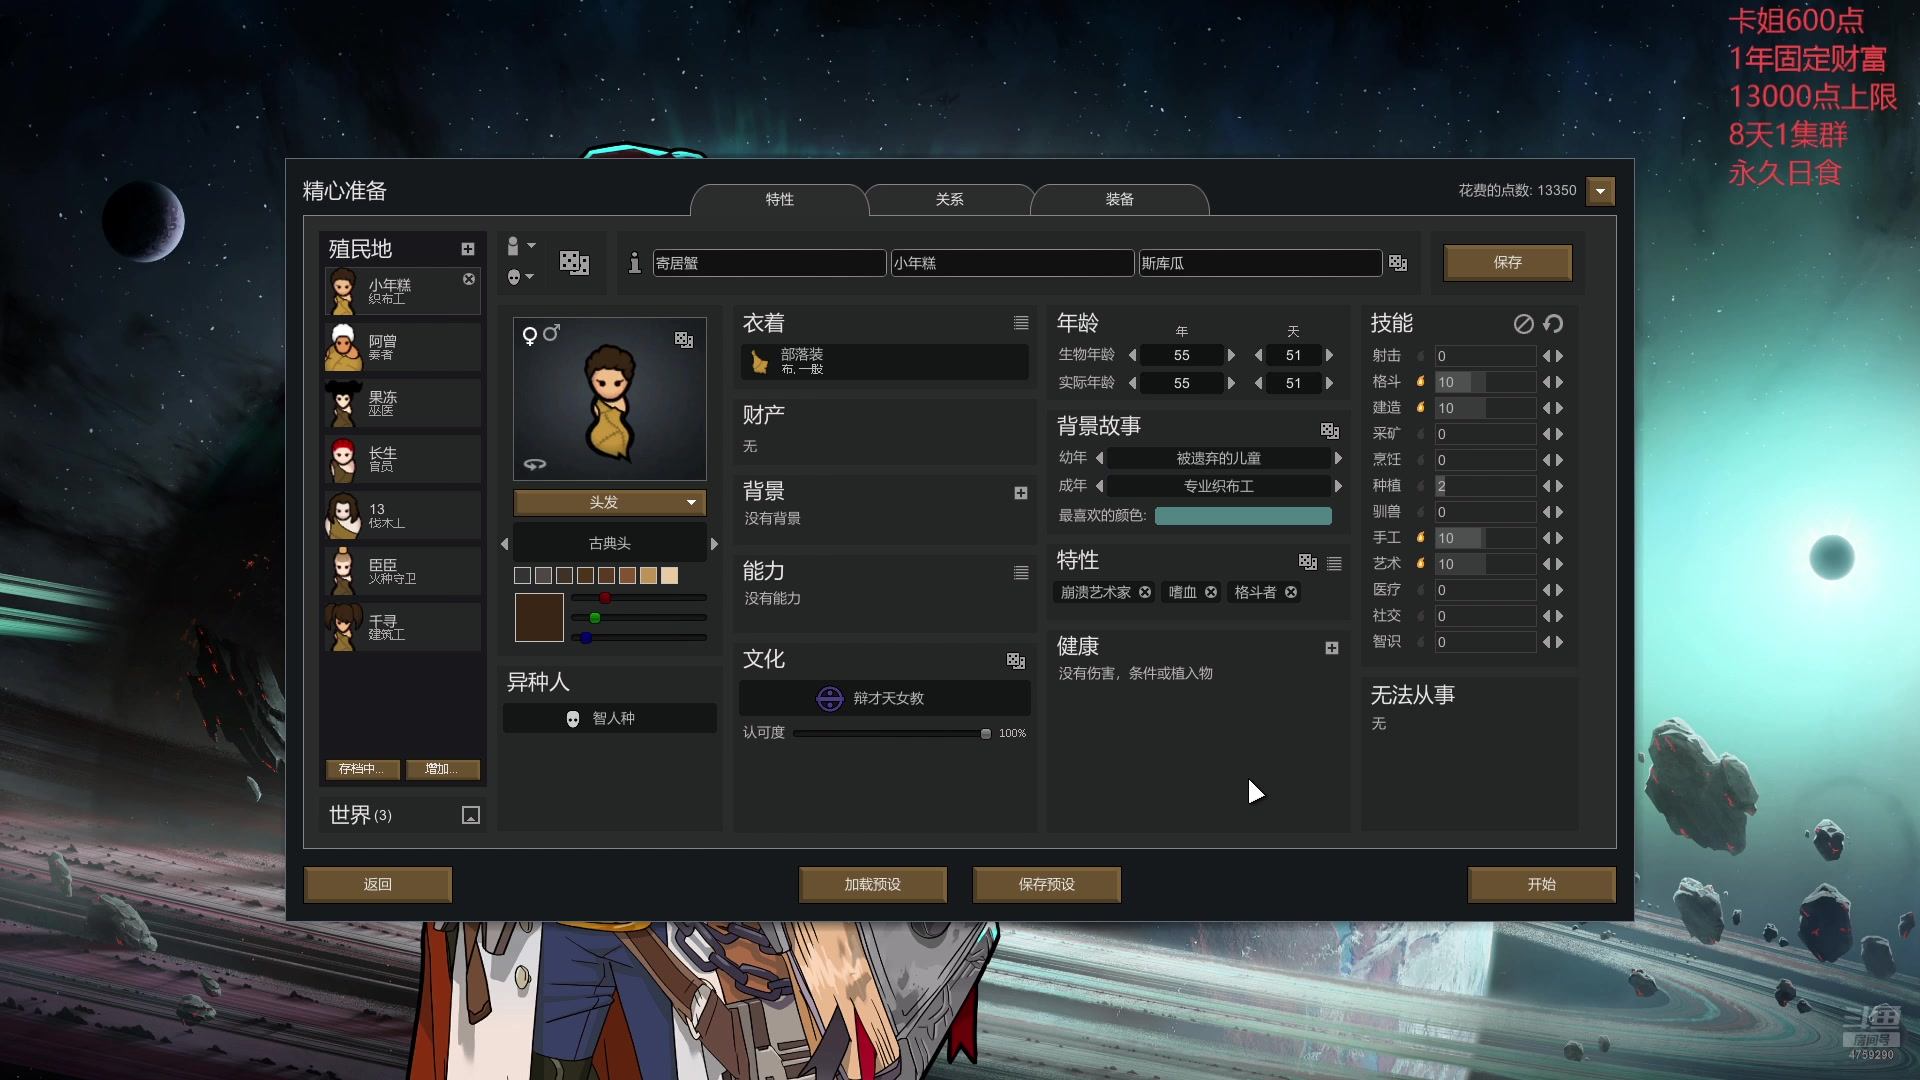Select colonist 阿曾 in the colony list
This screenshot has height=1080, width=1920.
click(402, 347)
